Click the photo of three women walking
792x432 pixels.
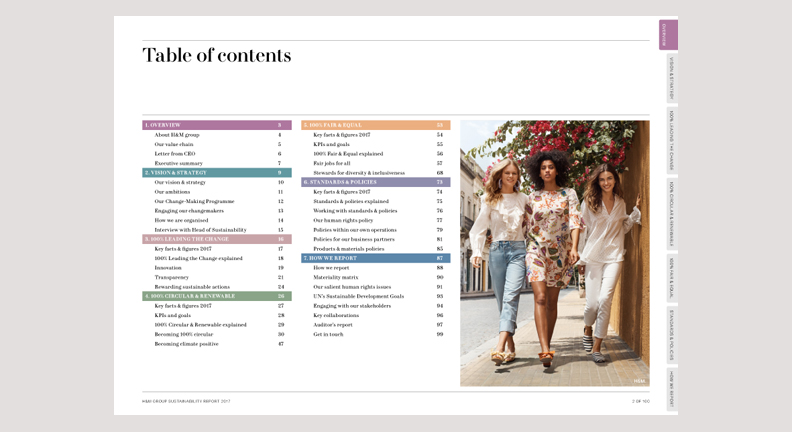tap(555, 253)
